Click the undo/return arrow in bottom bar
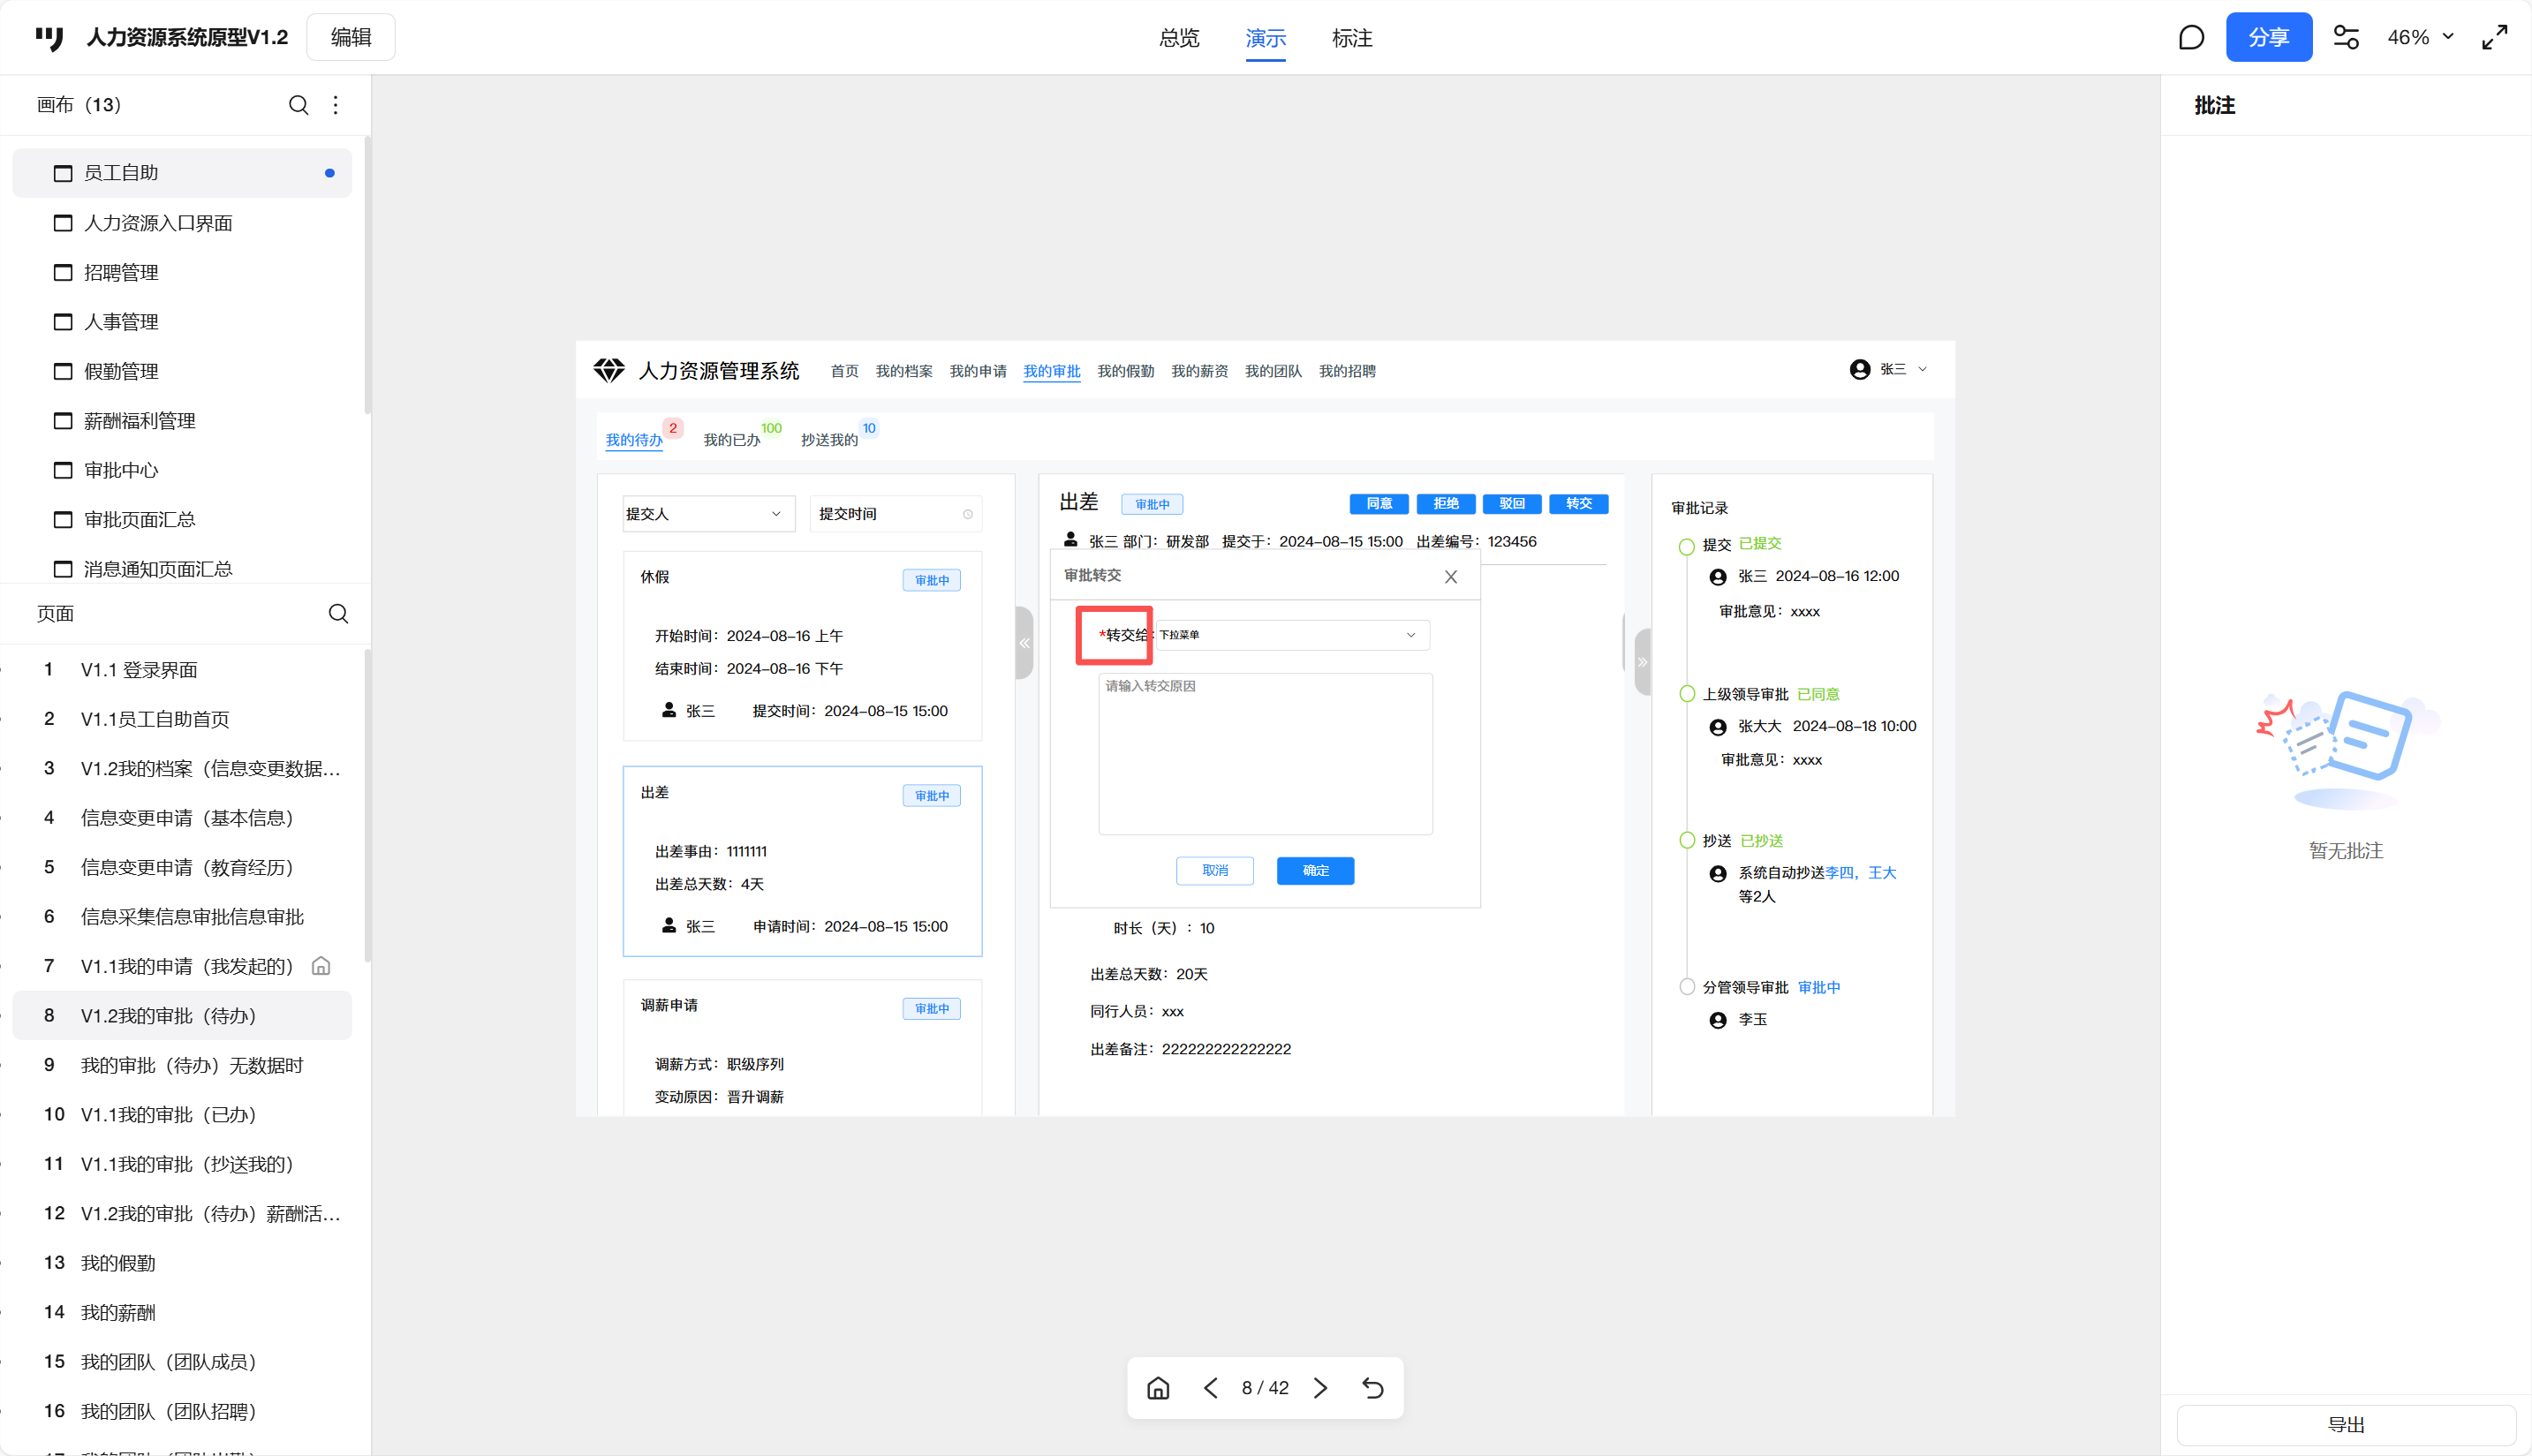This screenshot has height=1456, width=2532. coord(1373,1388)
